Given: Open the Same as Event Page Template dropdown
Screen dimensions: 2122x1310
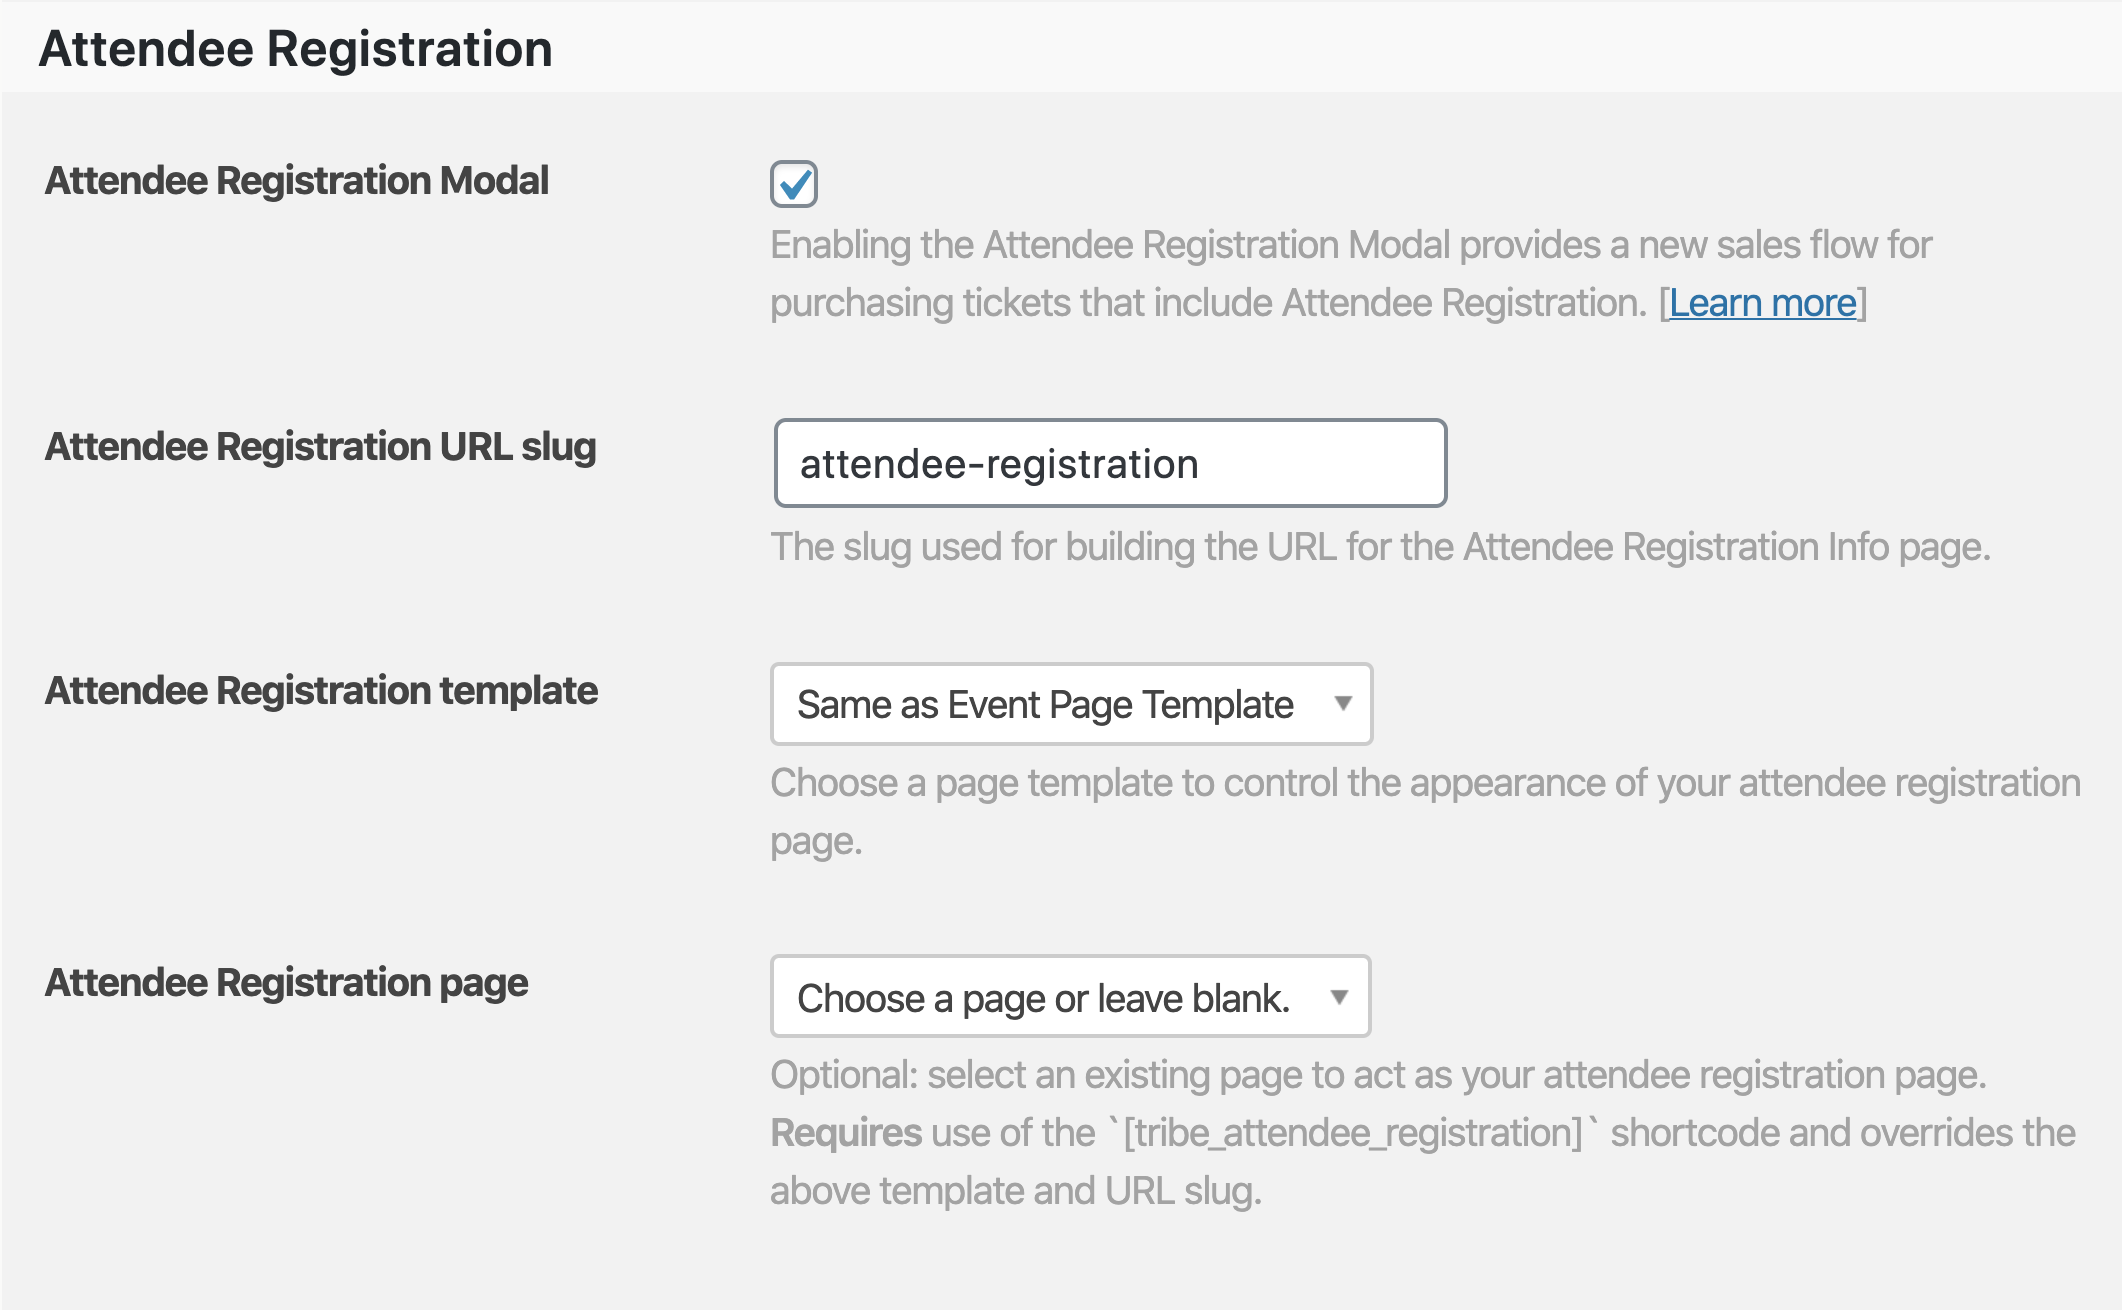Looking at the screenshot, I should tap(1071, 704).
